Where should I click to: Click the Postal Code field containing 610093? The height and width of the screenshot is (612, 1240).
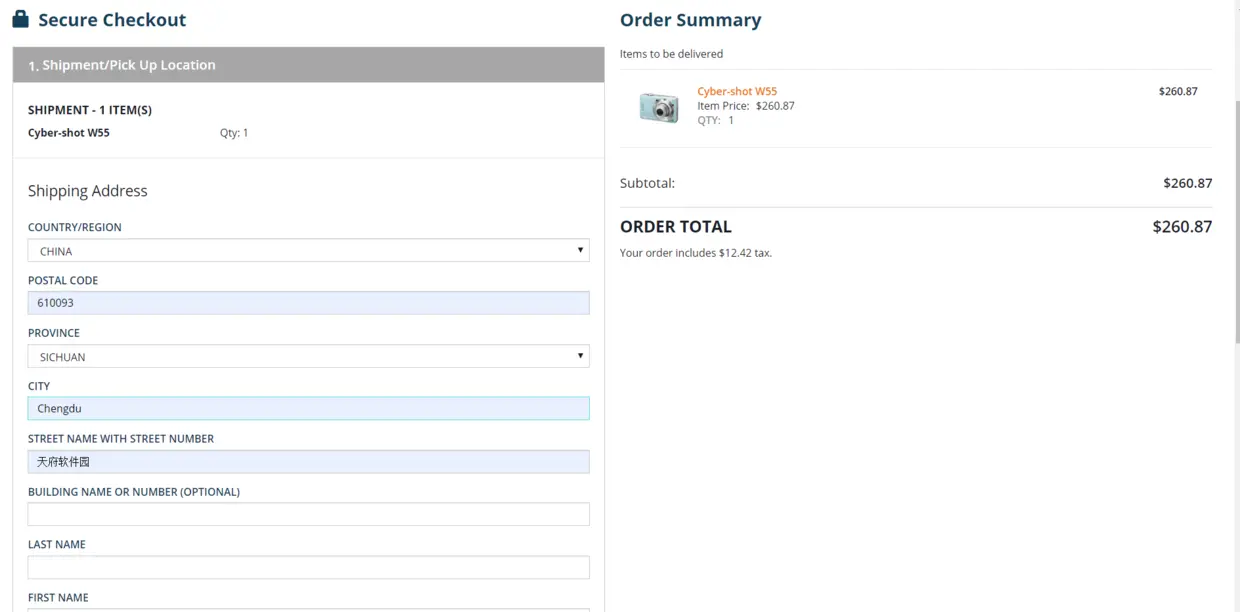(308, 303)
